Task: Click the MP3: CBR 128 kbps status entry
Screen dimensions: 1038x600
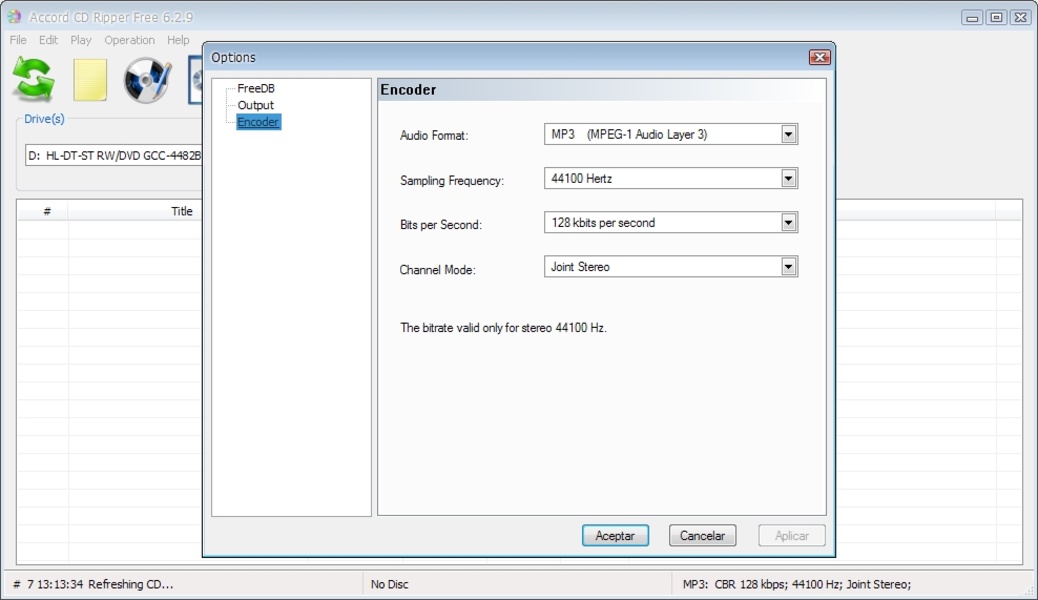Action: pyautogui.click(x=796, y=584)
